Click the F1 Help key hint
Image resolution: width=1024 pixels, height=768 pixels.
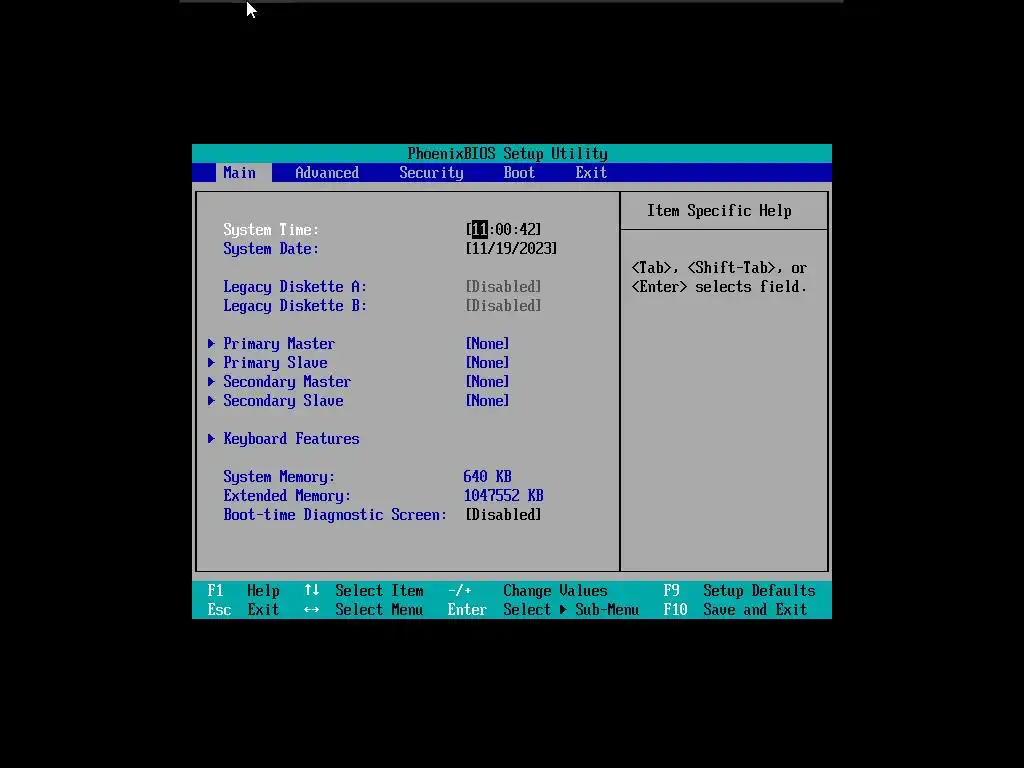[x=243, y=590]
